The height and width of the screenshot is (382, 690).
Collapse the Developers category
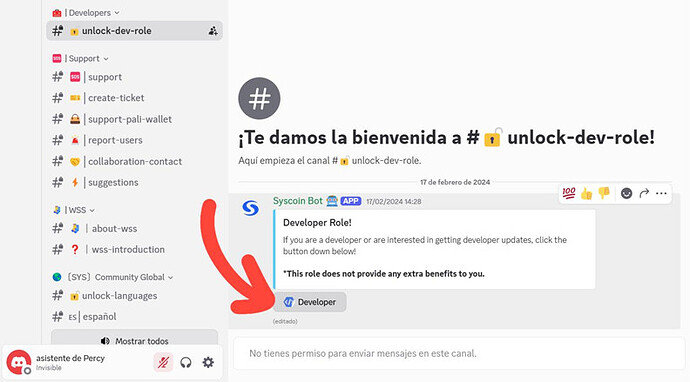pos(86,13)
